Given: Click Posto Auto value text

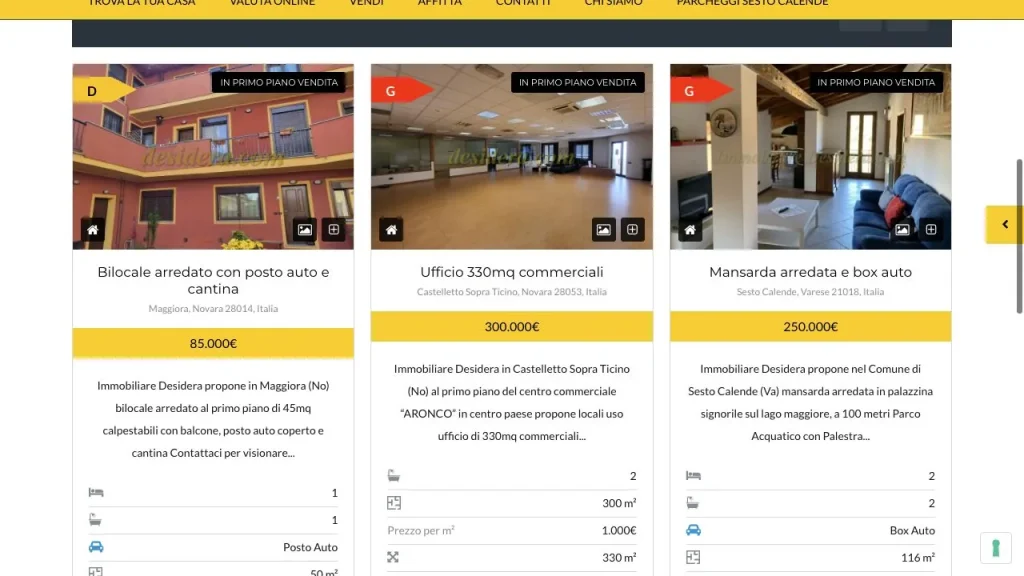Looking at the screenshot, I should 310,547.
